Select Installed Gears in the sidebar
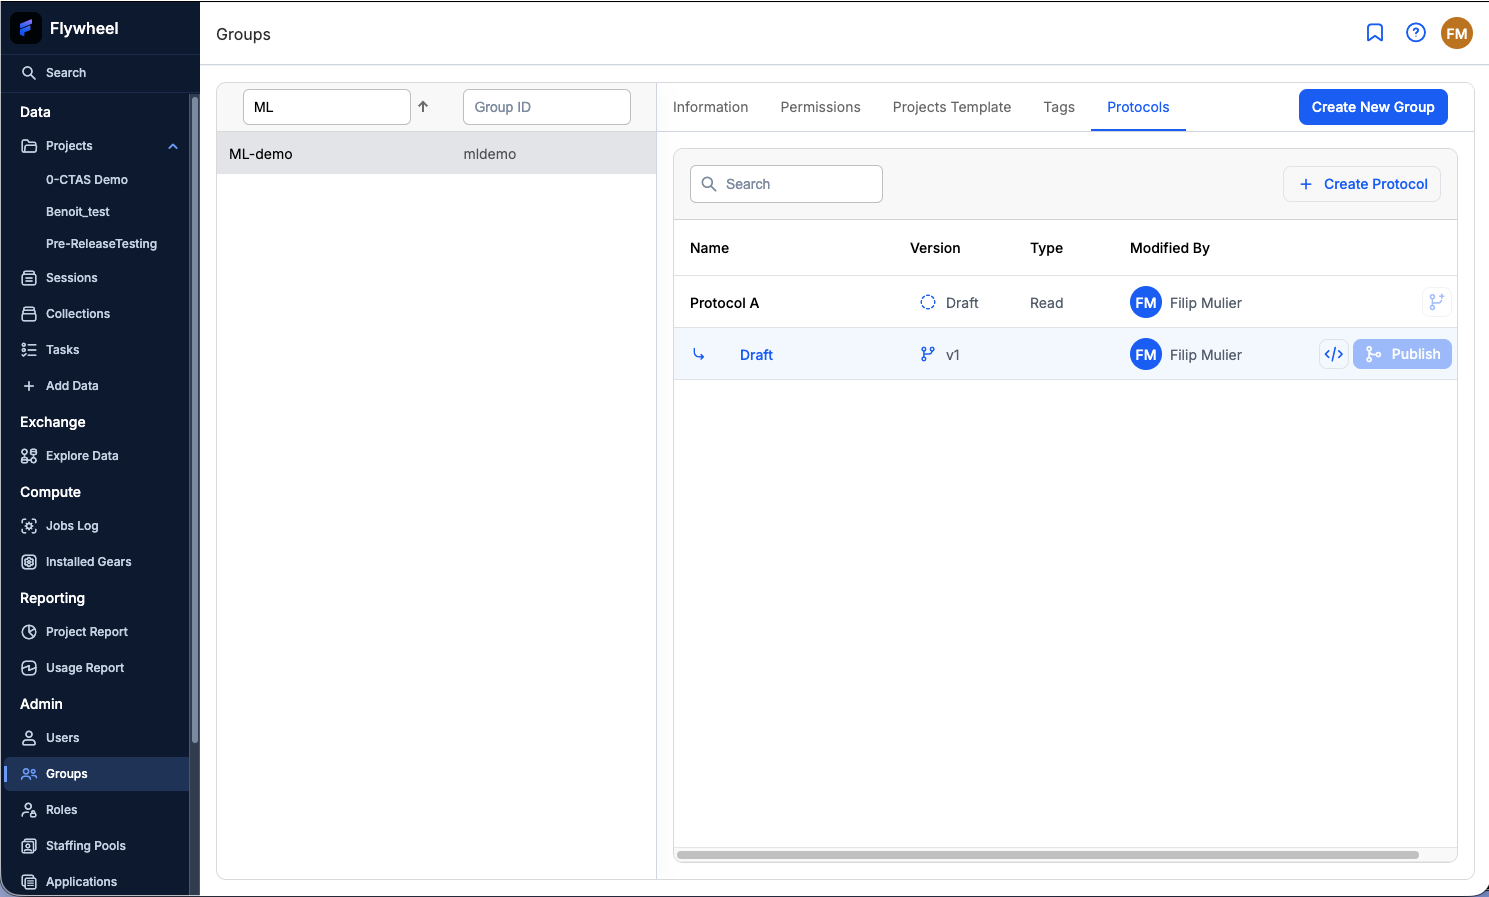This screenshot has height=897, width=1489. click(x=88, y=561)
